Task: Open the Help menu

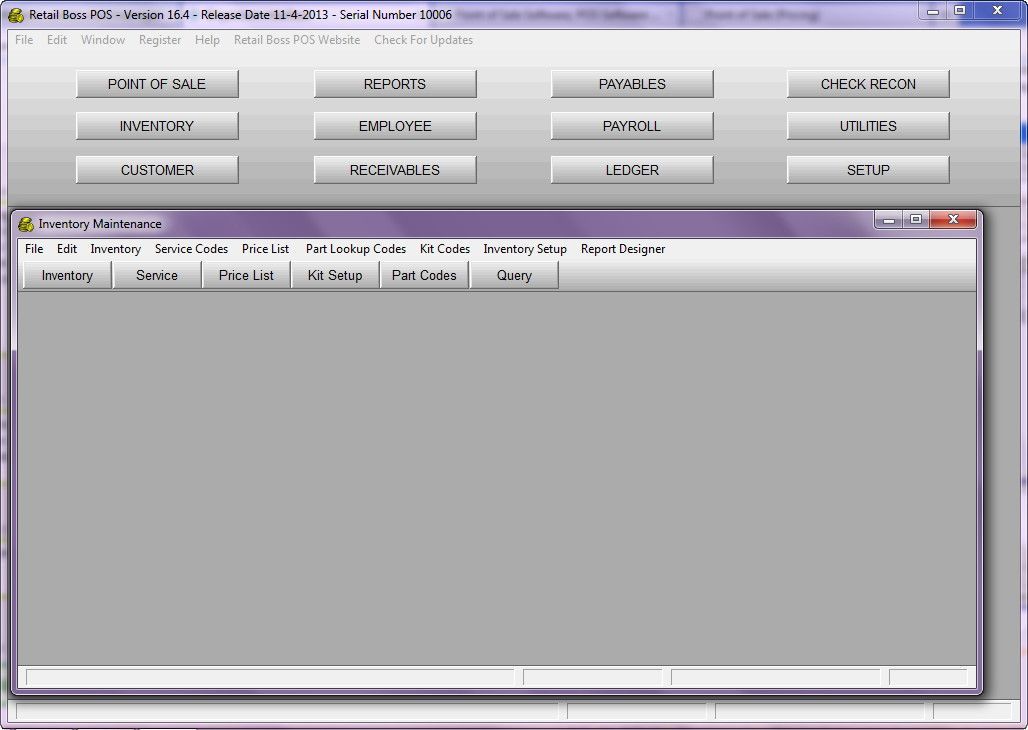Action: tap(207, 40)
